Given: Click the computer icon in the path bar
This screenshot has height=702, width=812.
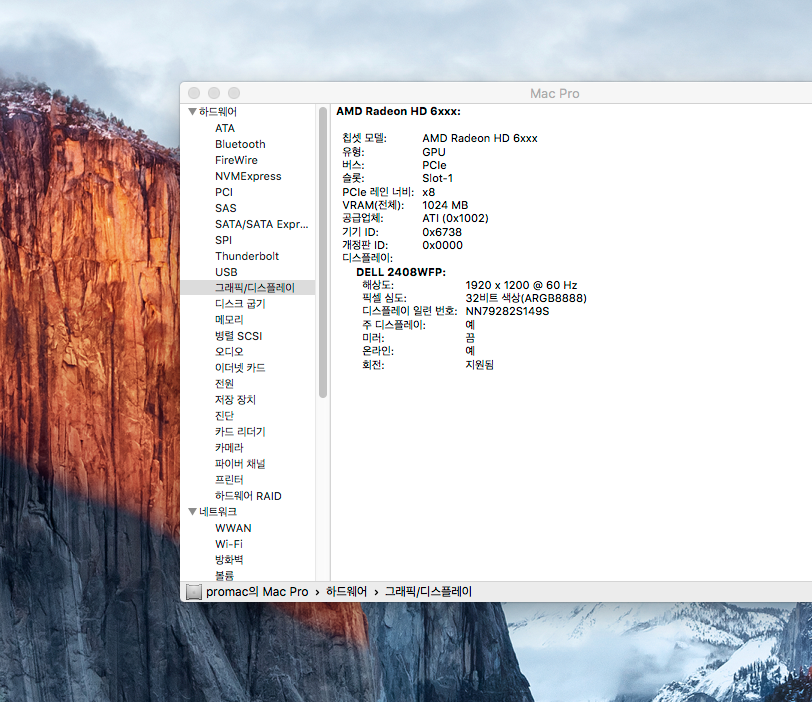Looking at the screenshot, I should pos(194,592).
